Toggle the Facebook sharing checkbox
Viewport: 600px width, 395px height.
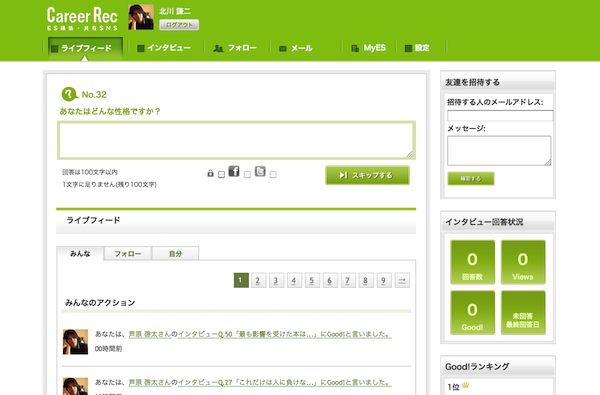pos(247,175)
